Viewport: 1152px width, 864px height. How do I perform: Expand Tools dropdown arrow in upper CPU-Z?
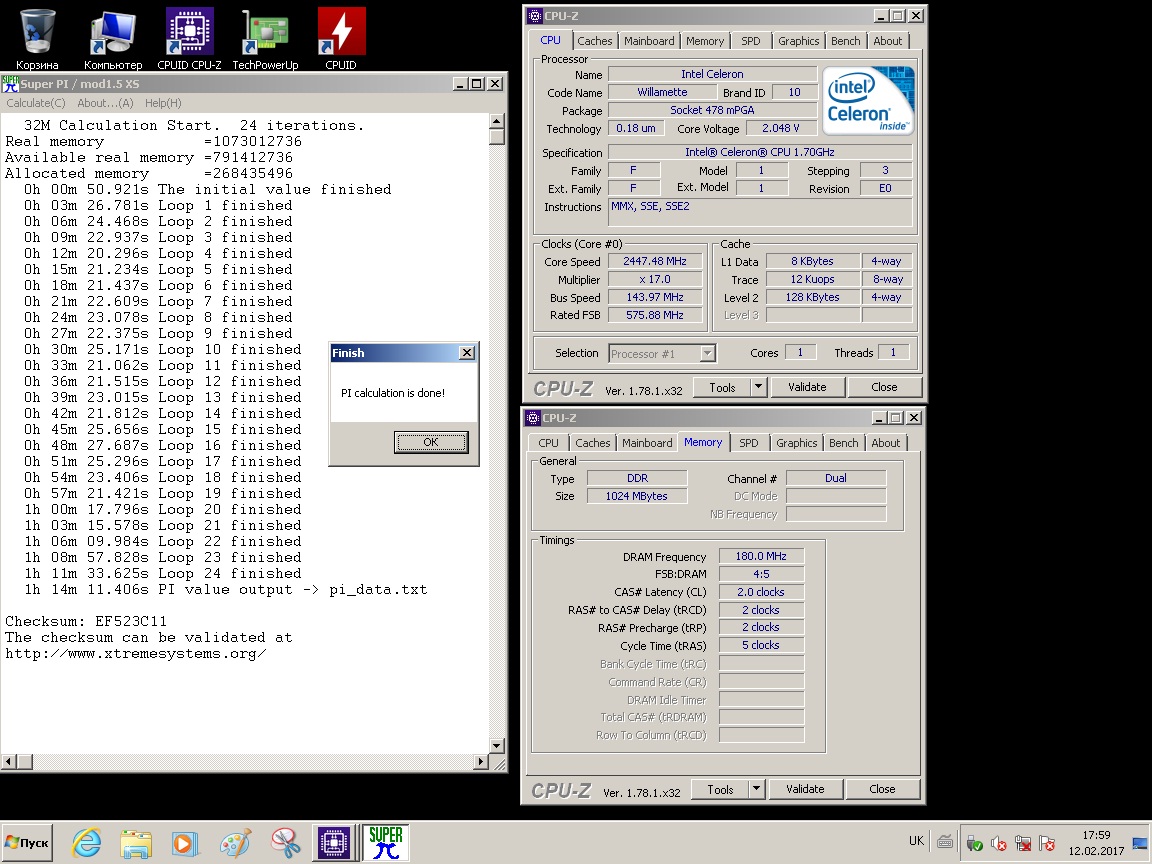pos(758,387)
